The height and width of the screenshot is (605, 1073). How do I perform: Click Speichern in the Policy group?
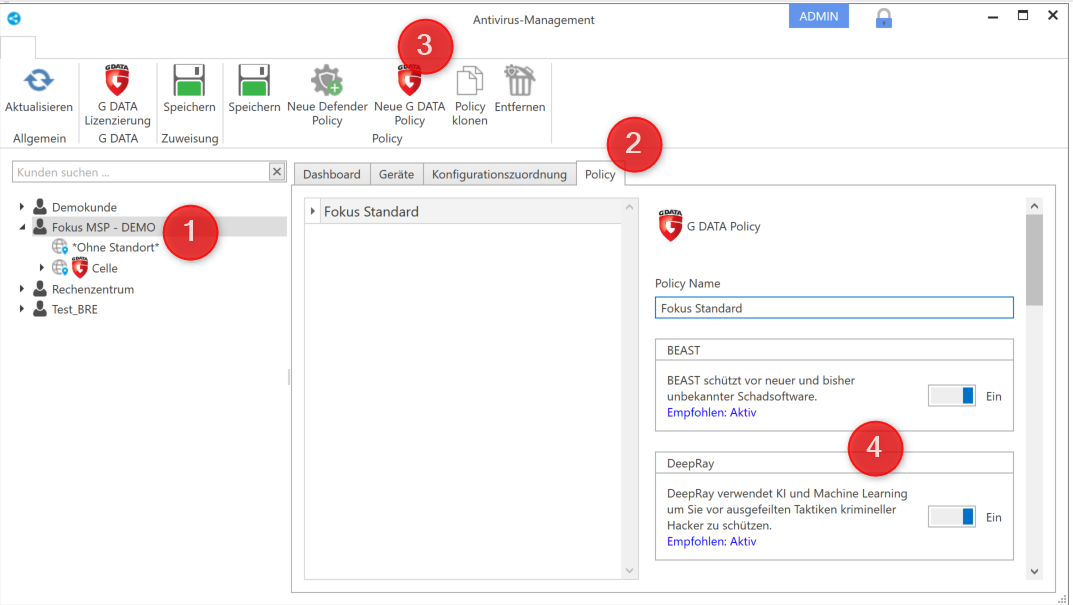pos(254,89)
